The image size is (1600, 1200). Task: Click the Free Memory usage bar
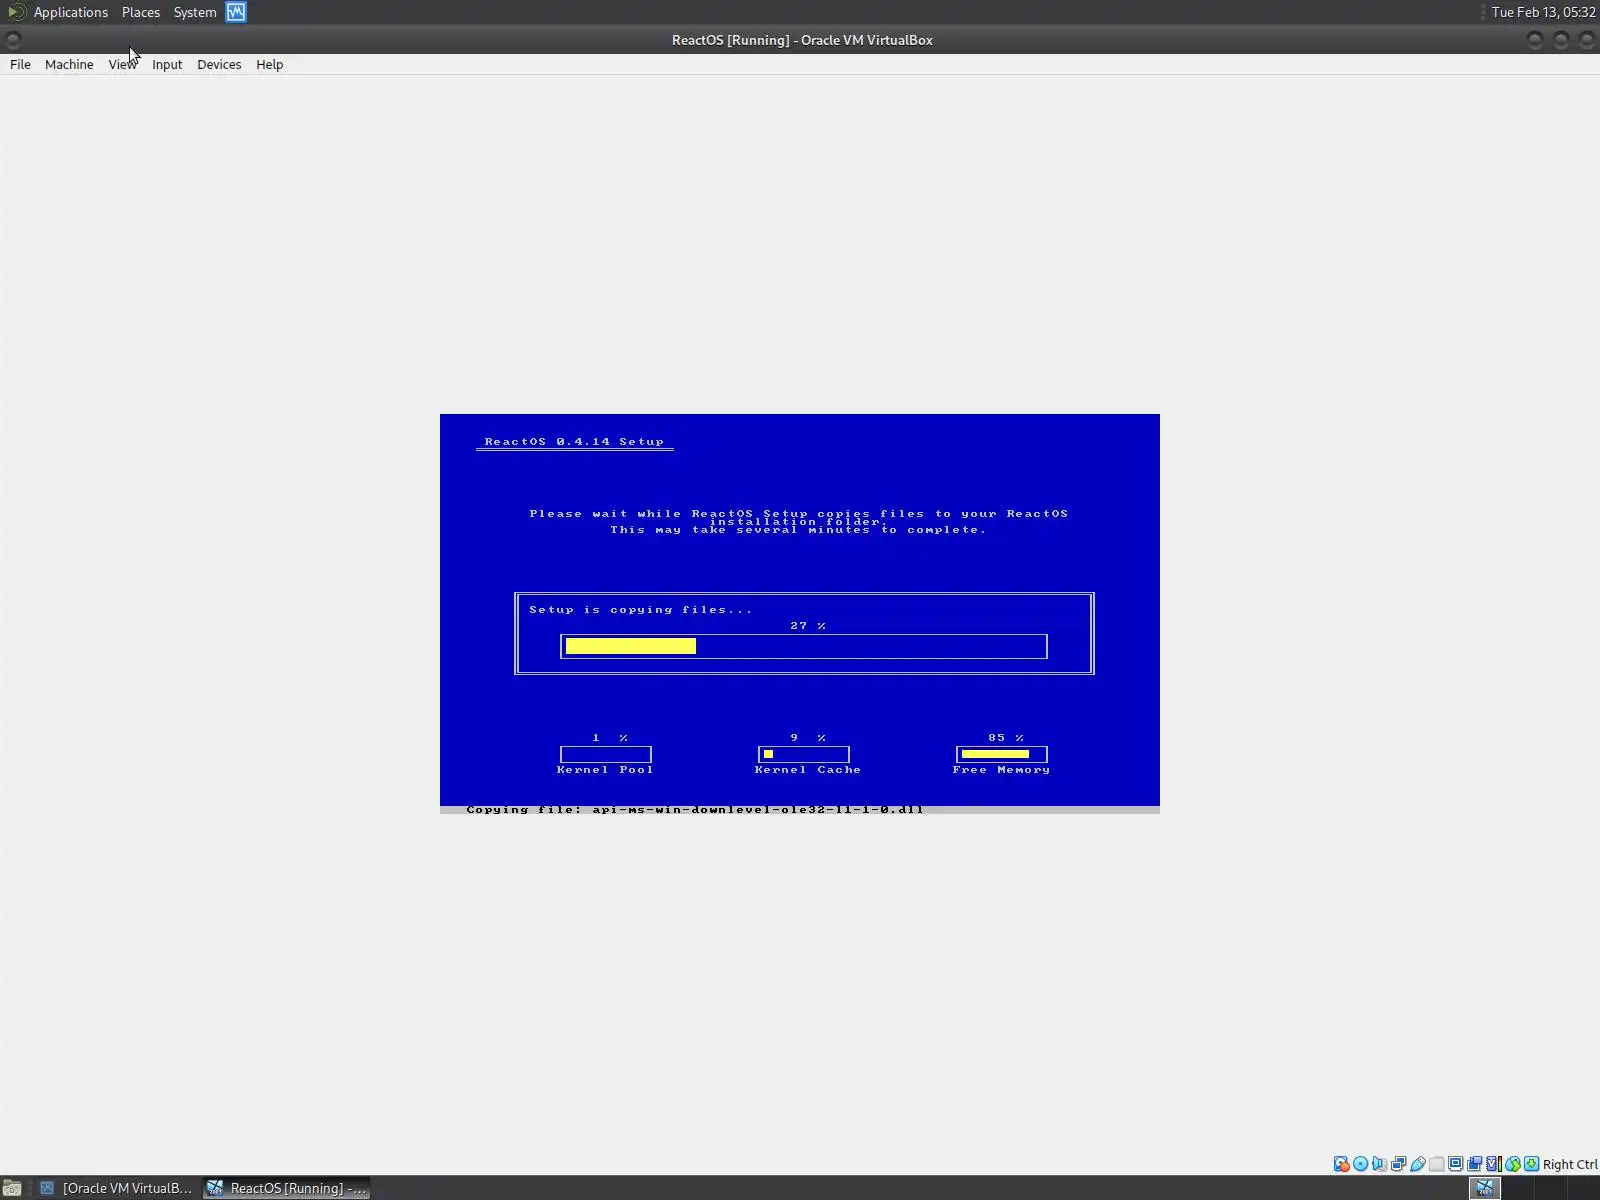[x=1002, y=754]
